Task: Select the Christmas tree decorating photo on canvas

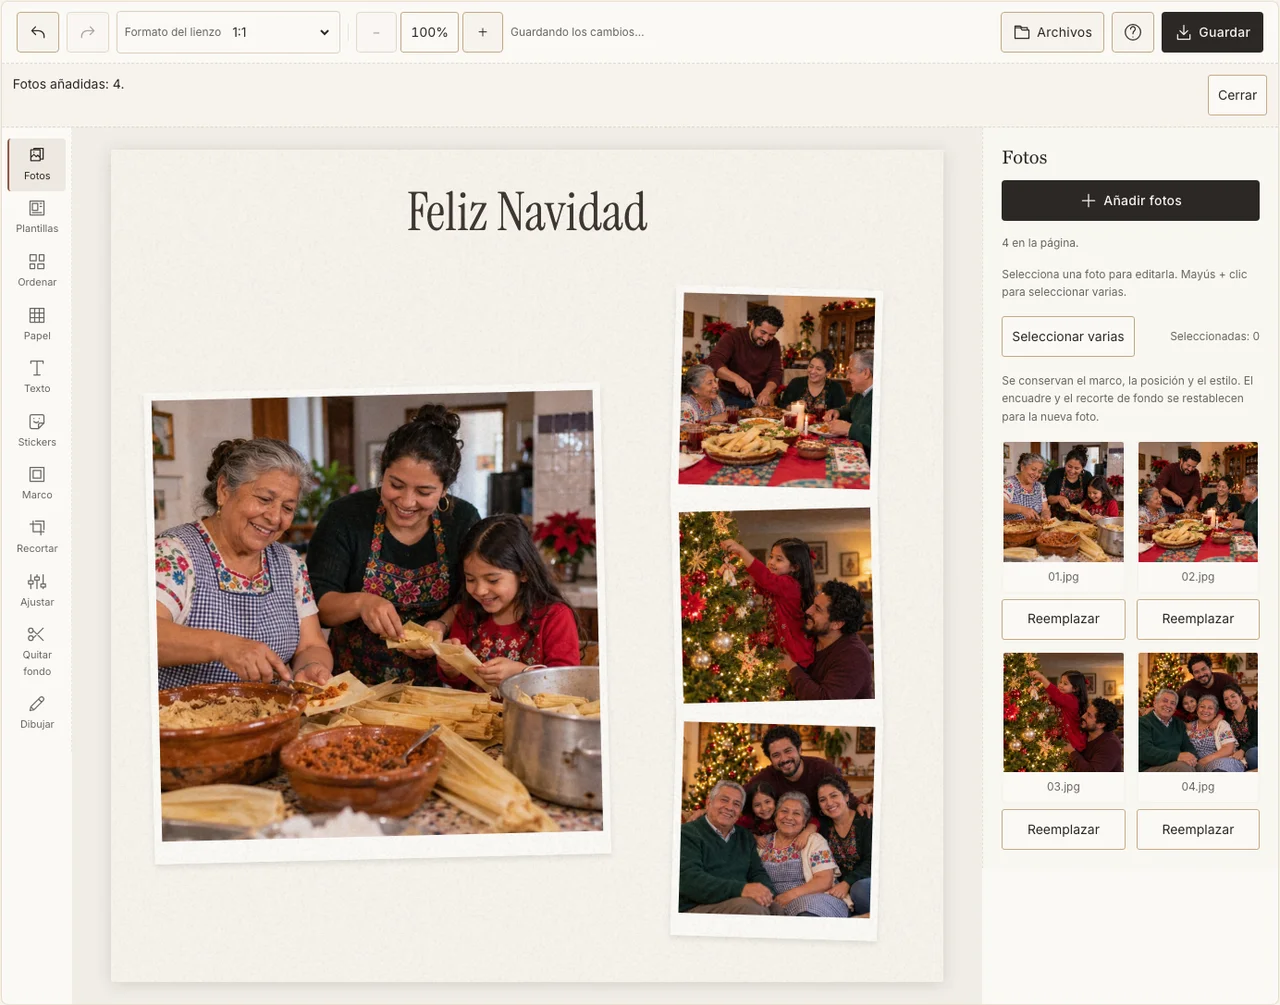Action: [777, 605]
